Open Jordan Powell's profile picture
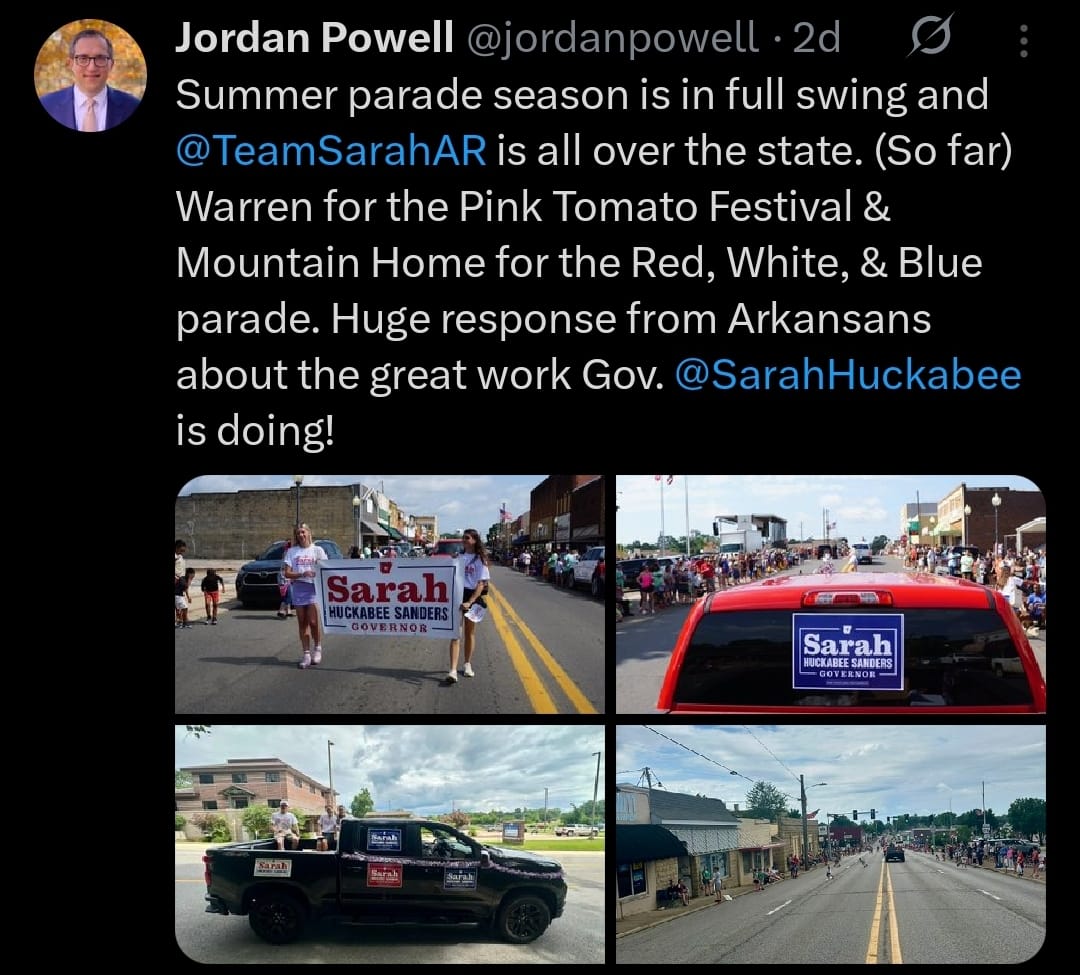 [x=90, y=75]
